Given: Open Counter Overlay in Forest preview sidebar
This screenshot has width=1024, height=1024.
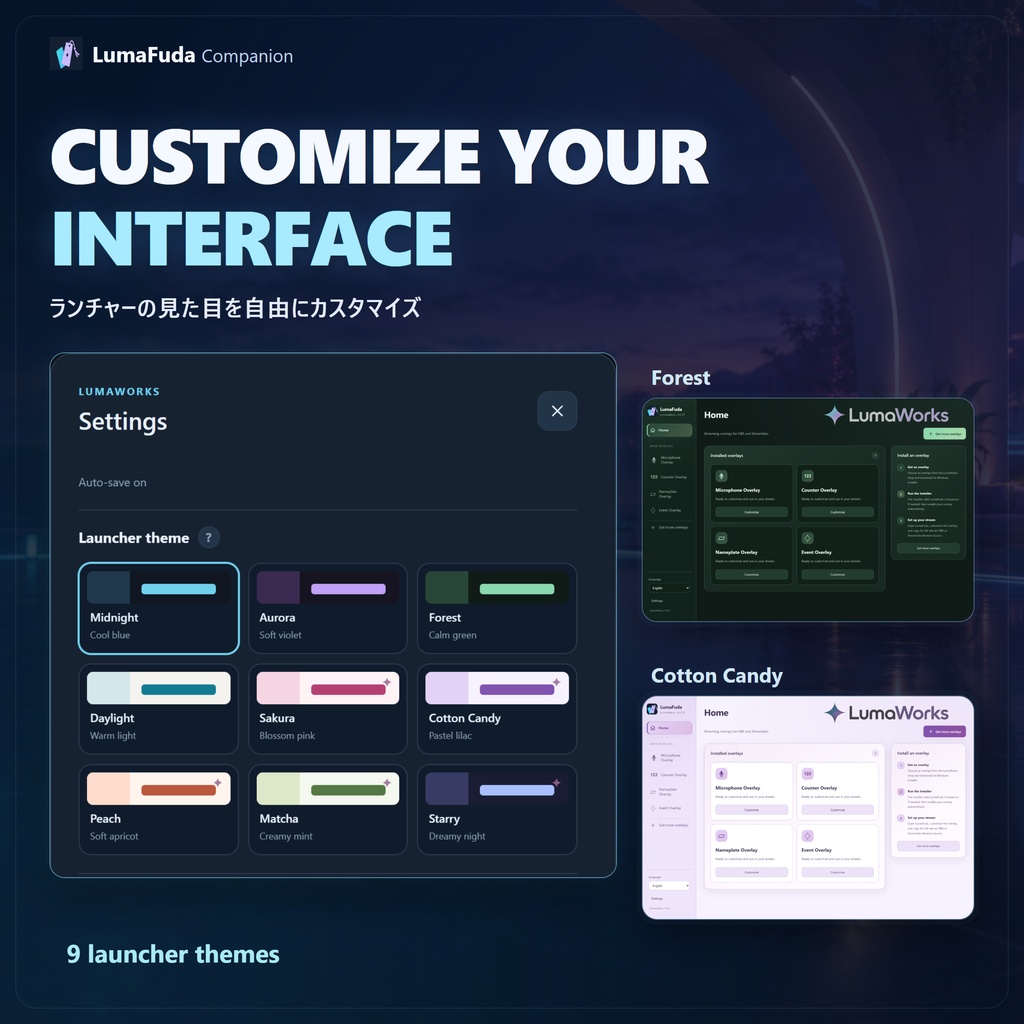Looking at the screenshot, I should click(x=669, y=477).
